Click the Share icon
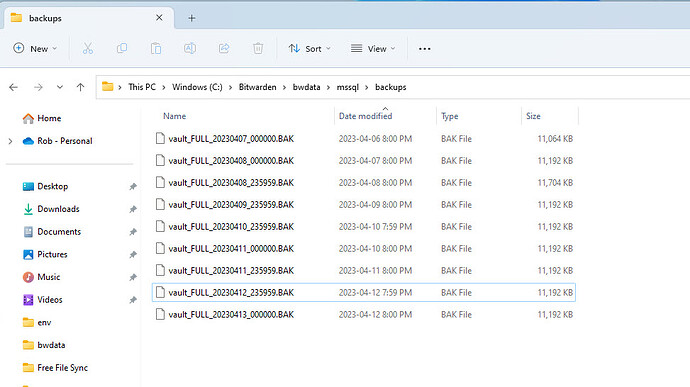This screenshot has width=690, height=387. (x=224, y=48)
